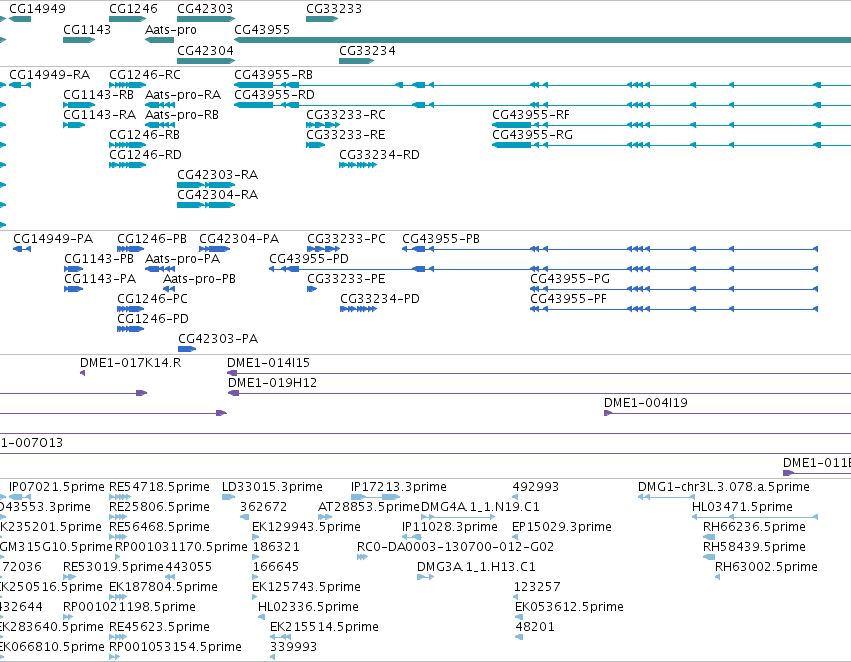Click protein Aats-pro-PA
This screenshot has height=662, width=851.
tap(182, 259)
